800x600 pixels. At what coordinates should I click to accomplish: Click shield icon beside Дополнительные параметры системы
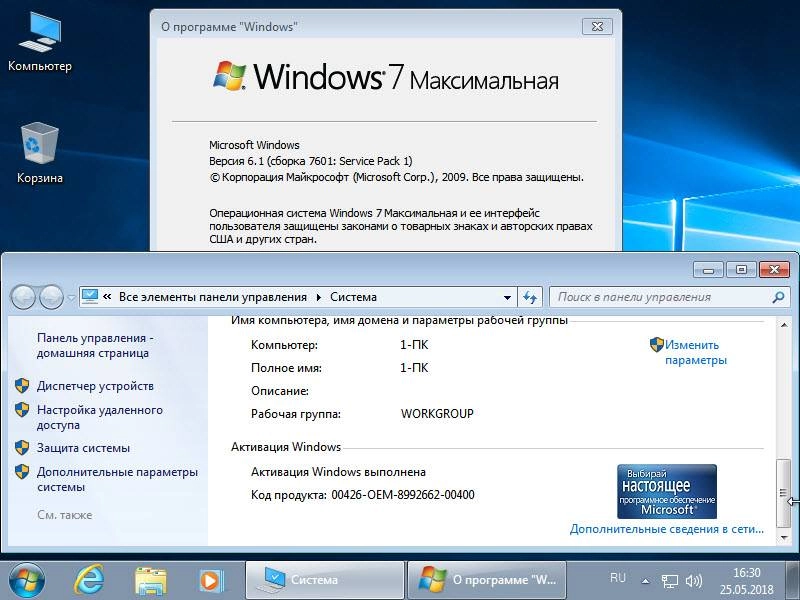(x=22, y=471)
